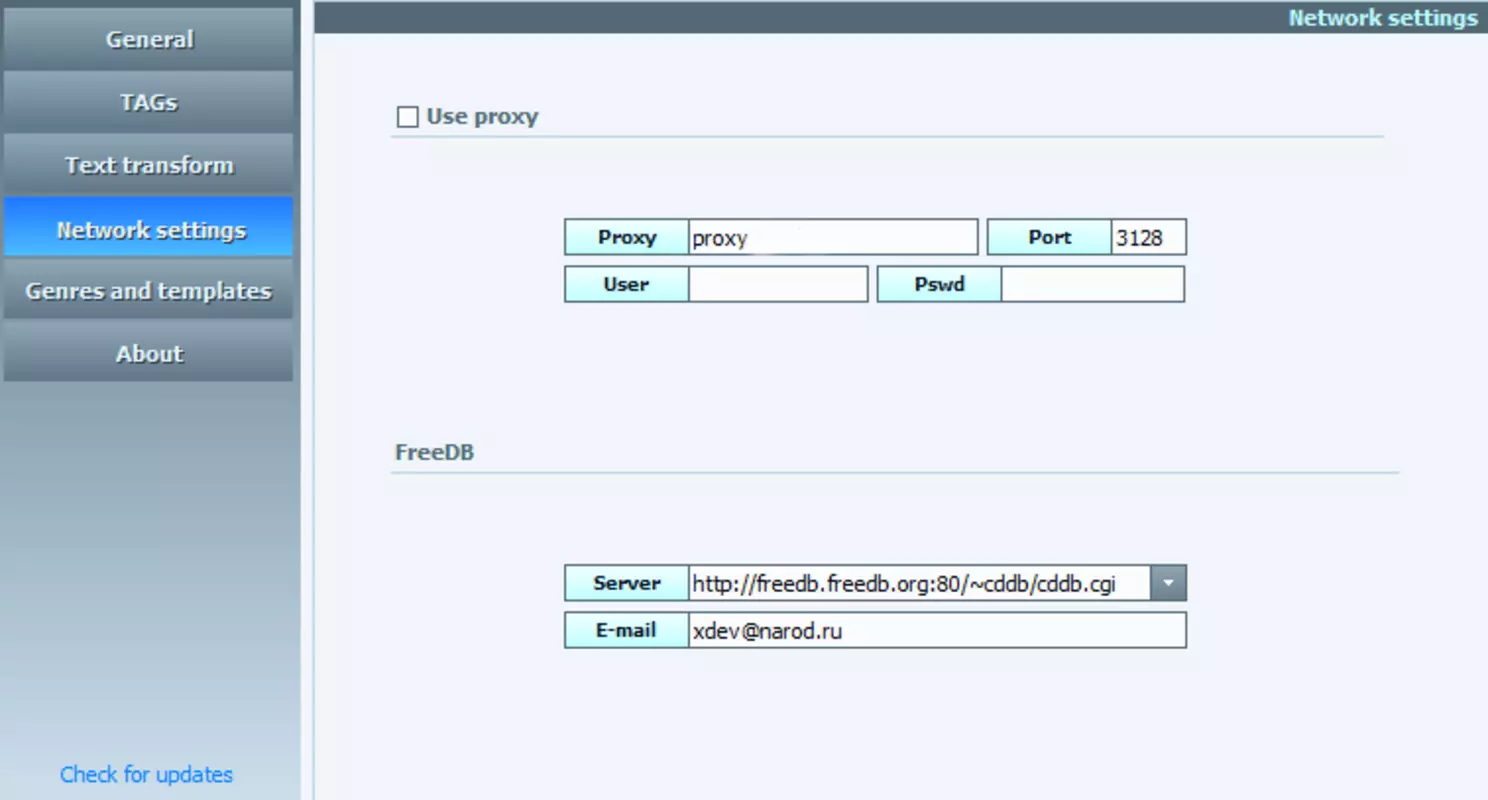The height and width of the screenshot is (800, 1488).
Task: Focus the proxy User input field
Action: (x=778, y=284)
